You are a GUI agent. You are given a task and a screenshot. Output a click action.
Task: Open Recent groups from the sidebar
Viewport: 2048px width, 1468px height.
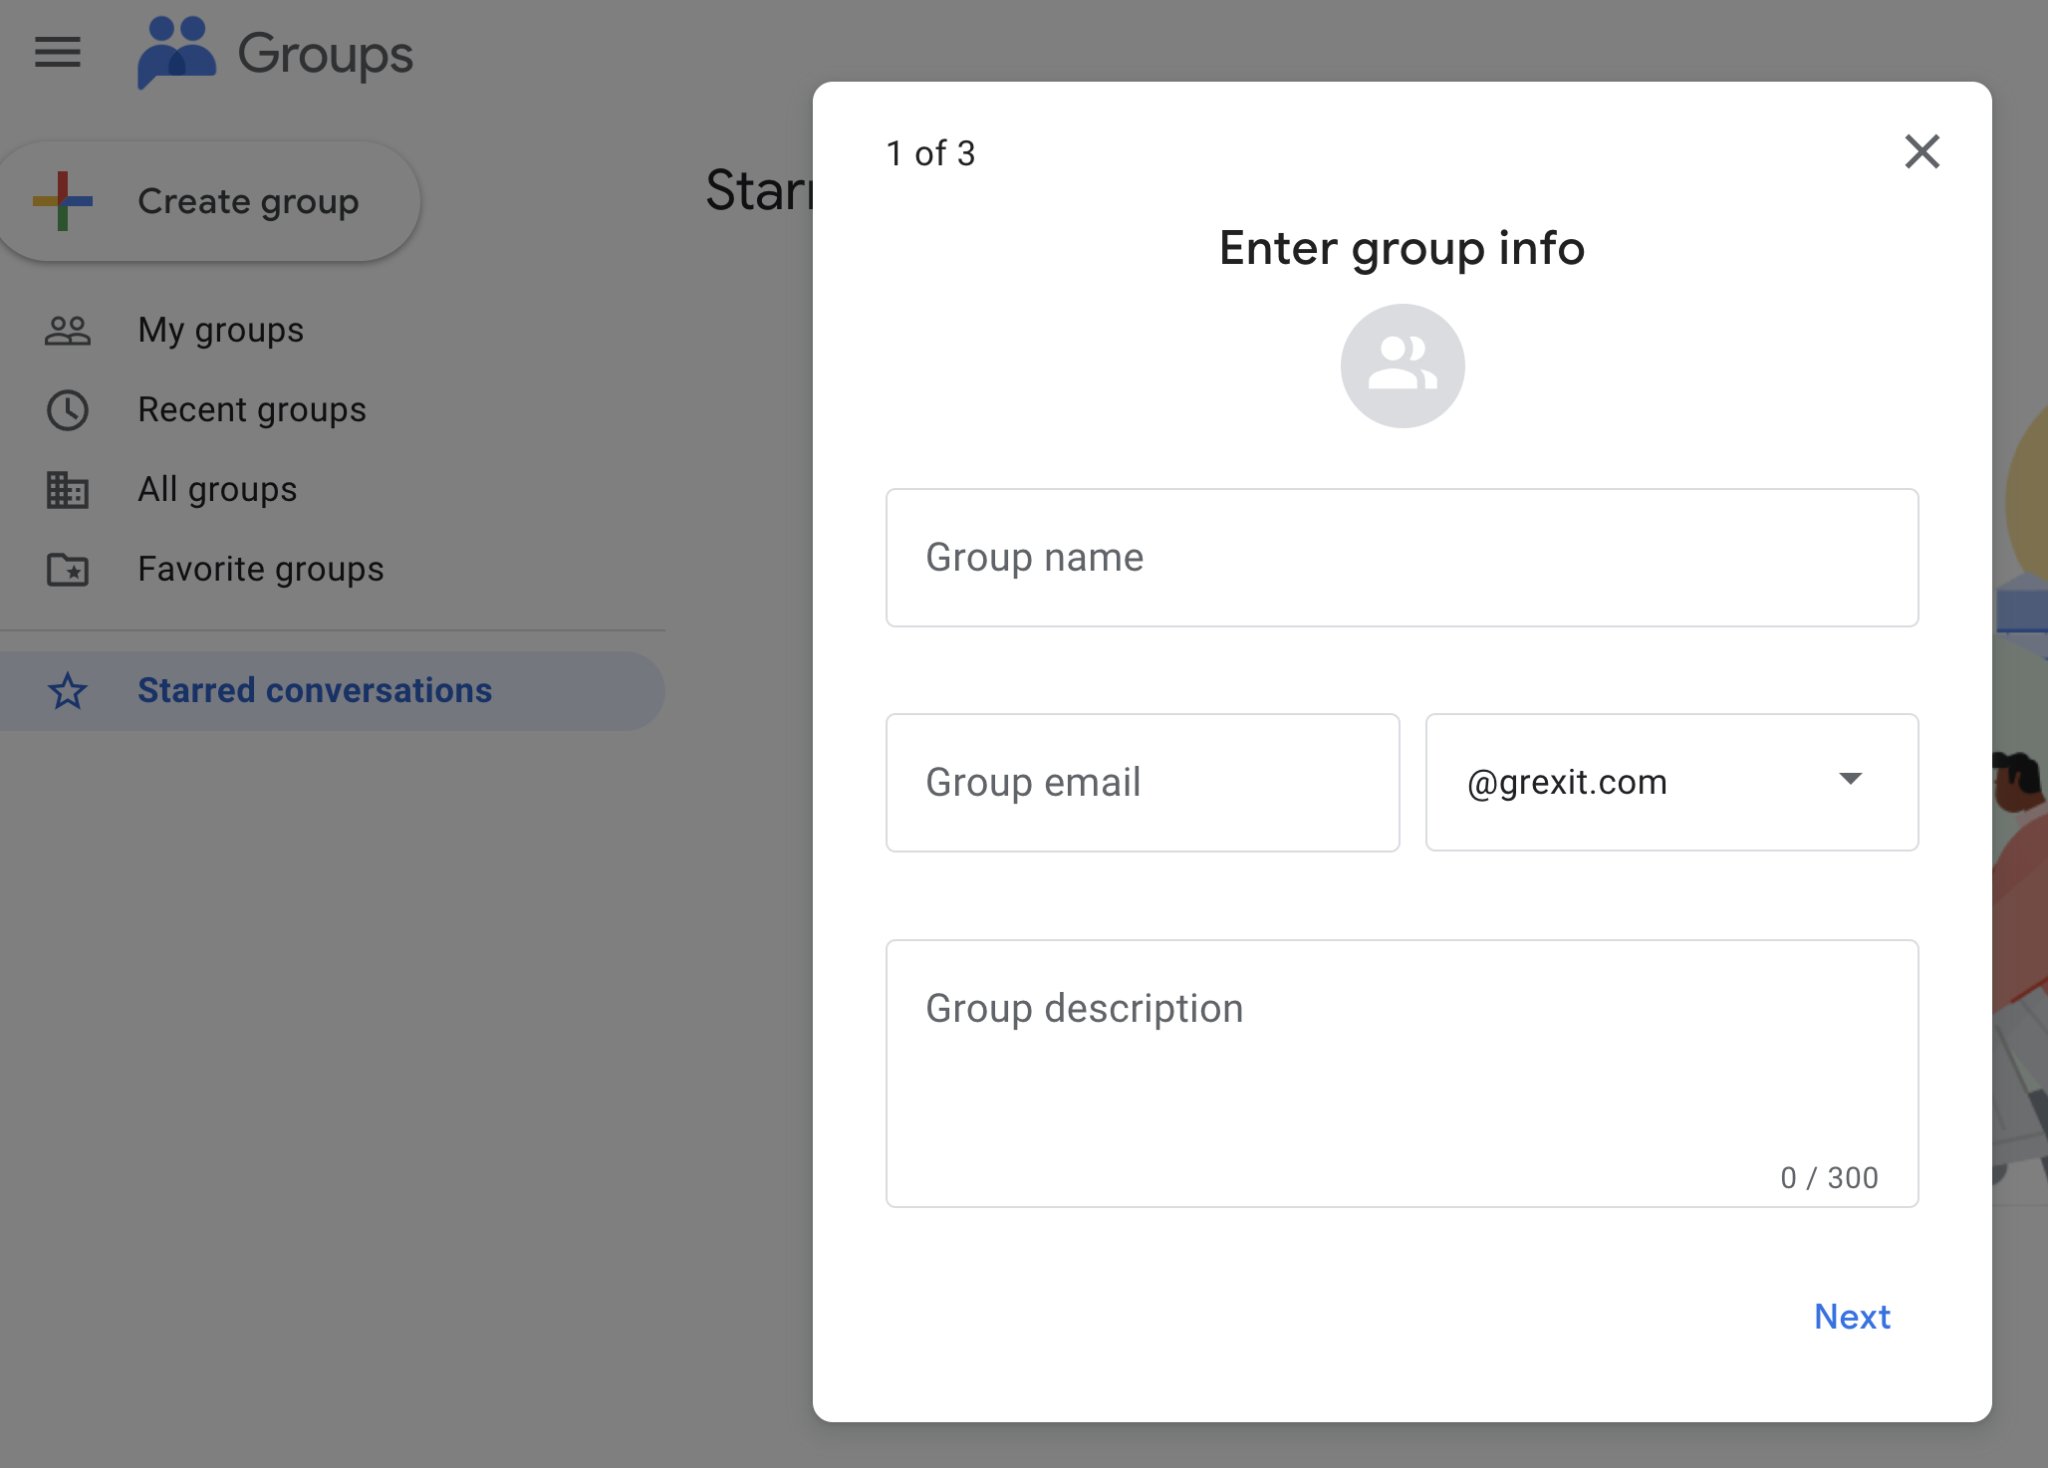pos(251,408)
